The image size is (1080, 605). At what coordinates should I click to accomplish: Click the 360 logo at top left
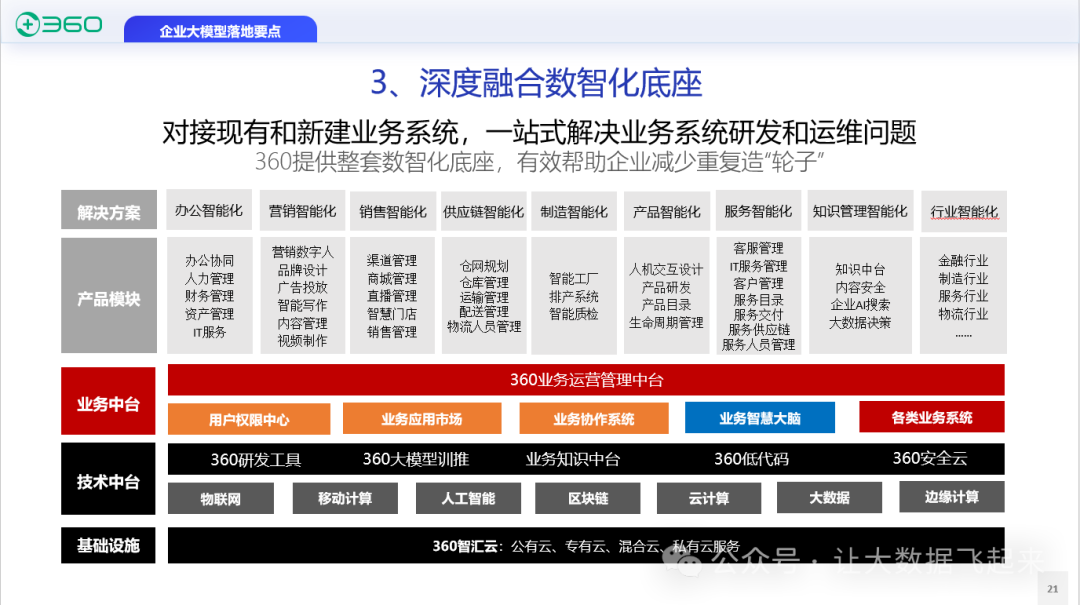(59, 25)
